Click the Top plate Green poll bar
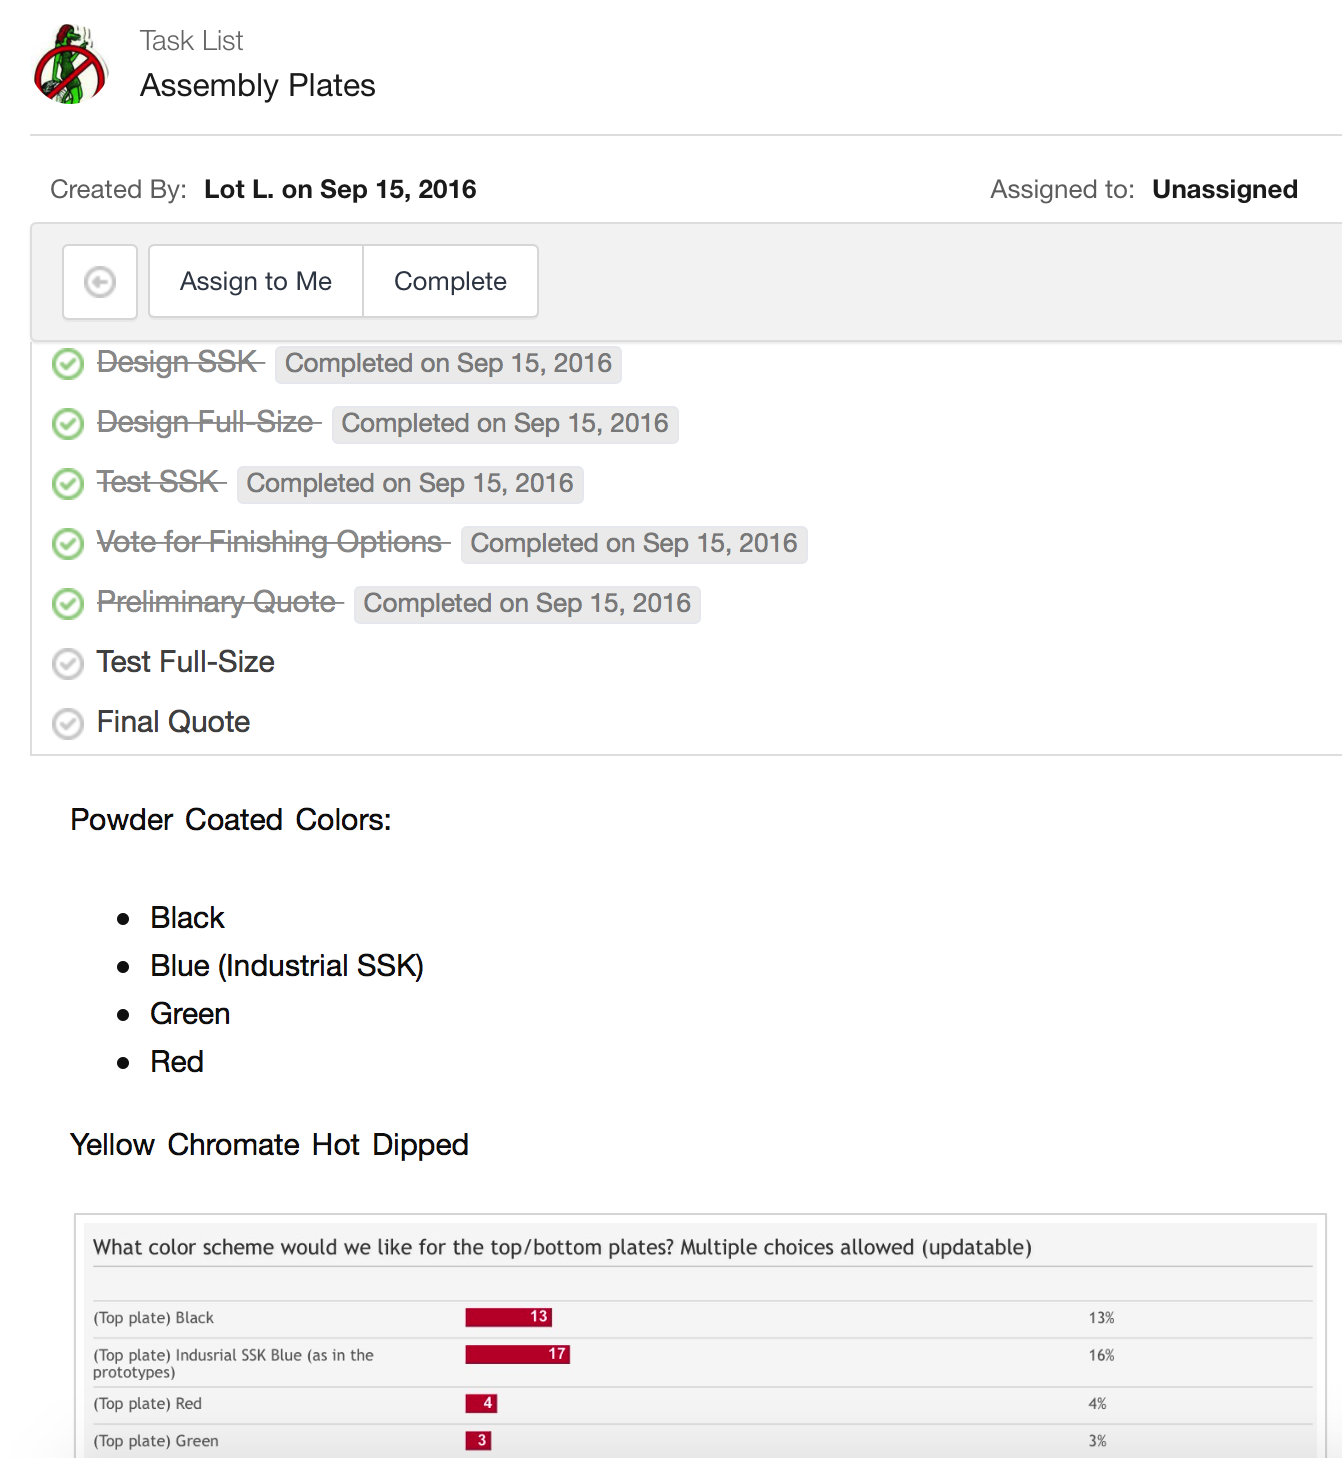 (x=478, y=1440)
